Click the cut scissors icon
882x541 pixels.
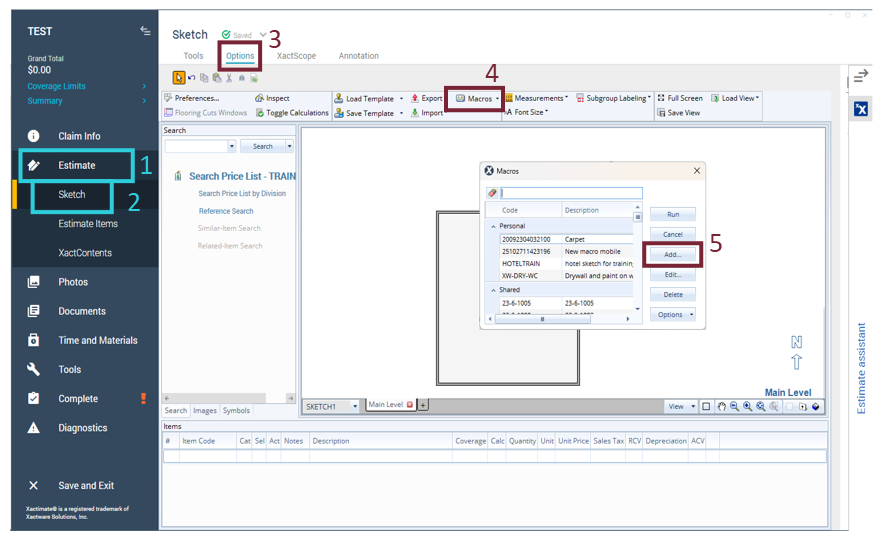point(229,78)
